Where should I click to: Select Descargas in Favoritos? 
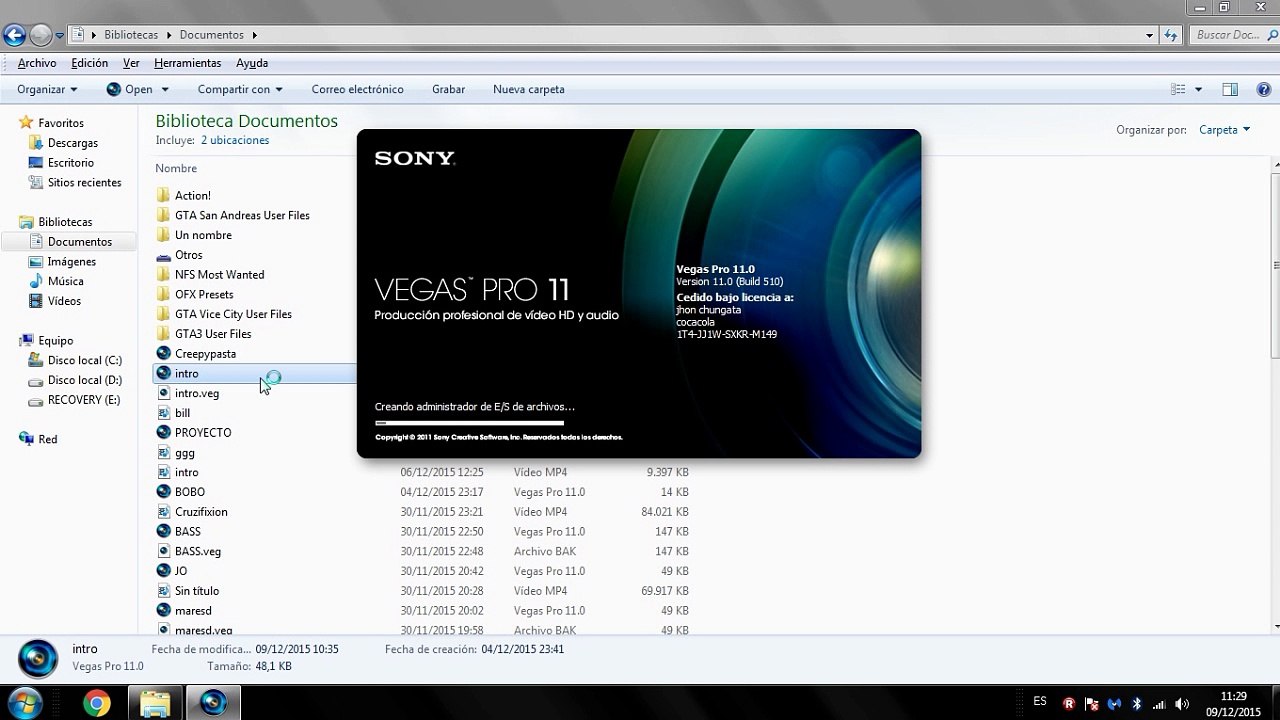(x=73, y=143)
